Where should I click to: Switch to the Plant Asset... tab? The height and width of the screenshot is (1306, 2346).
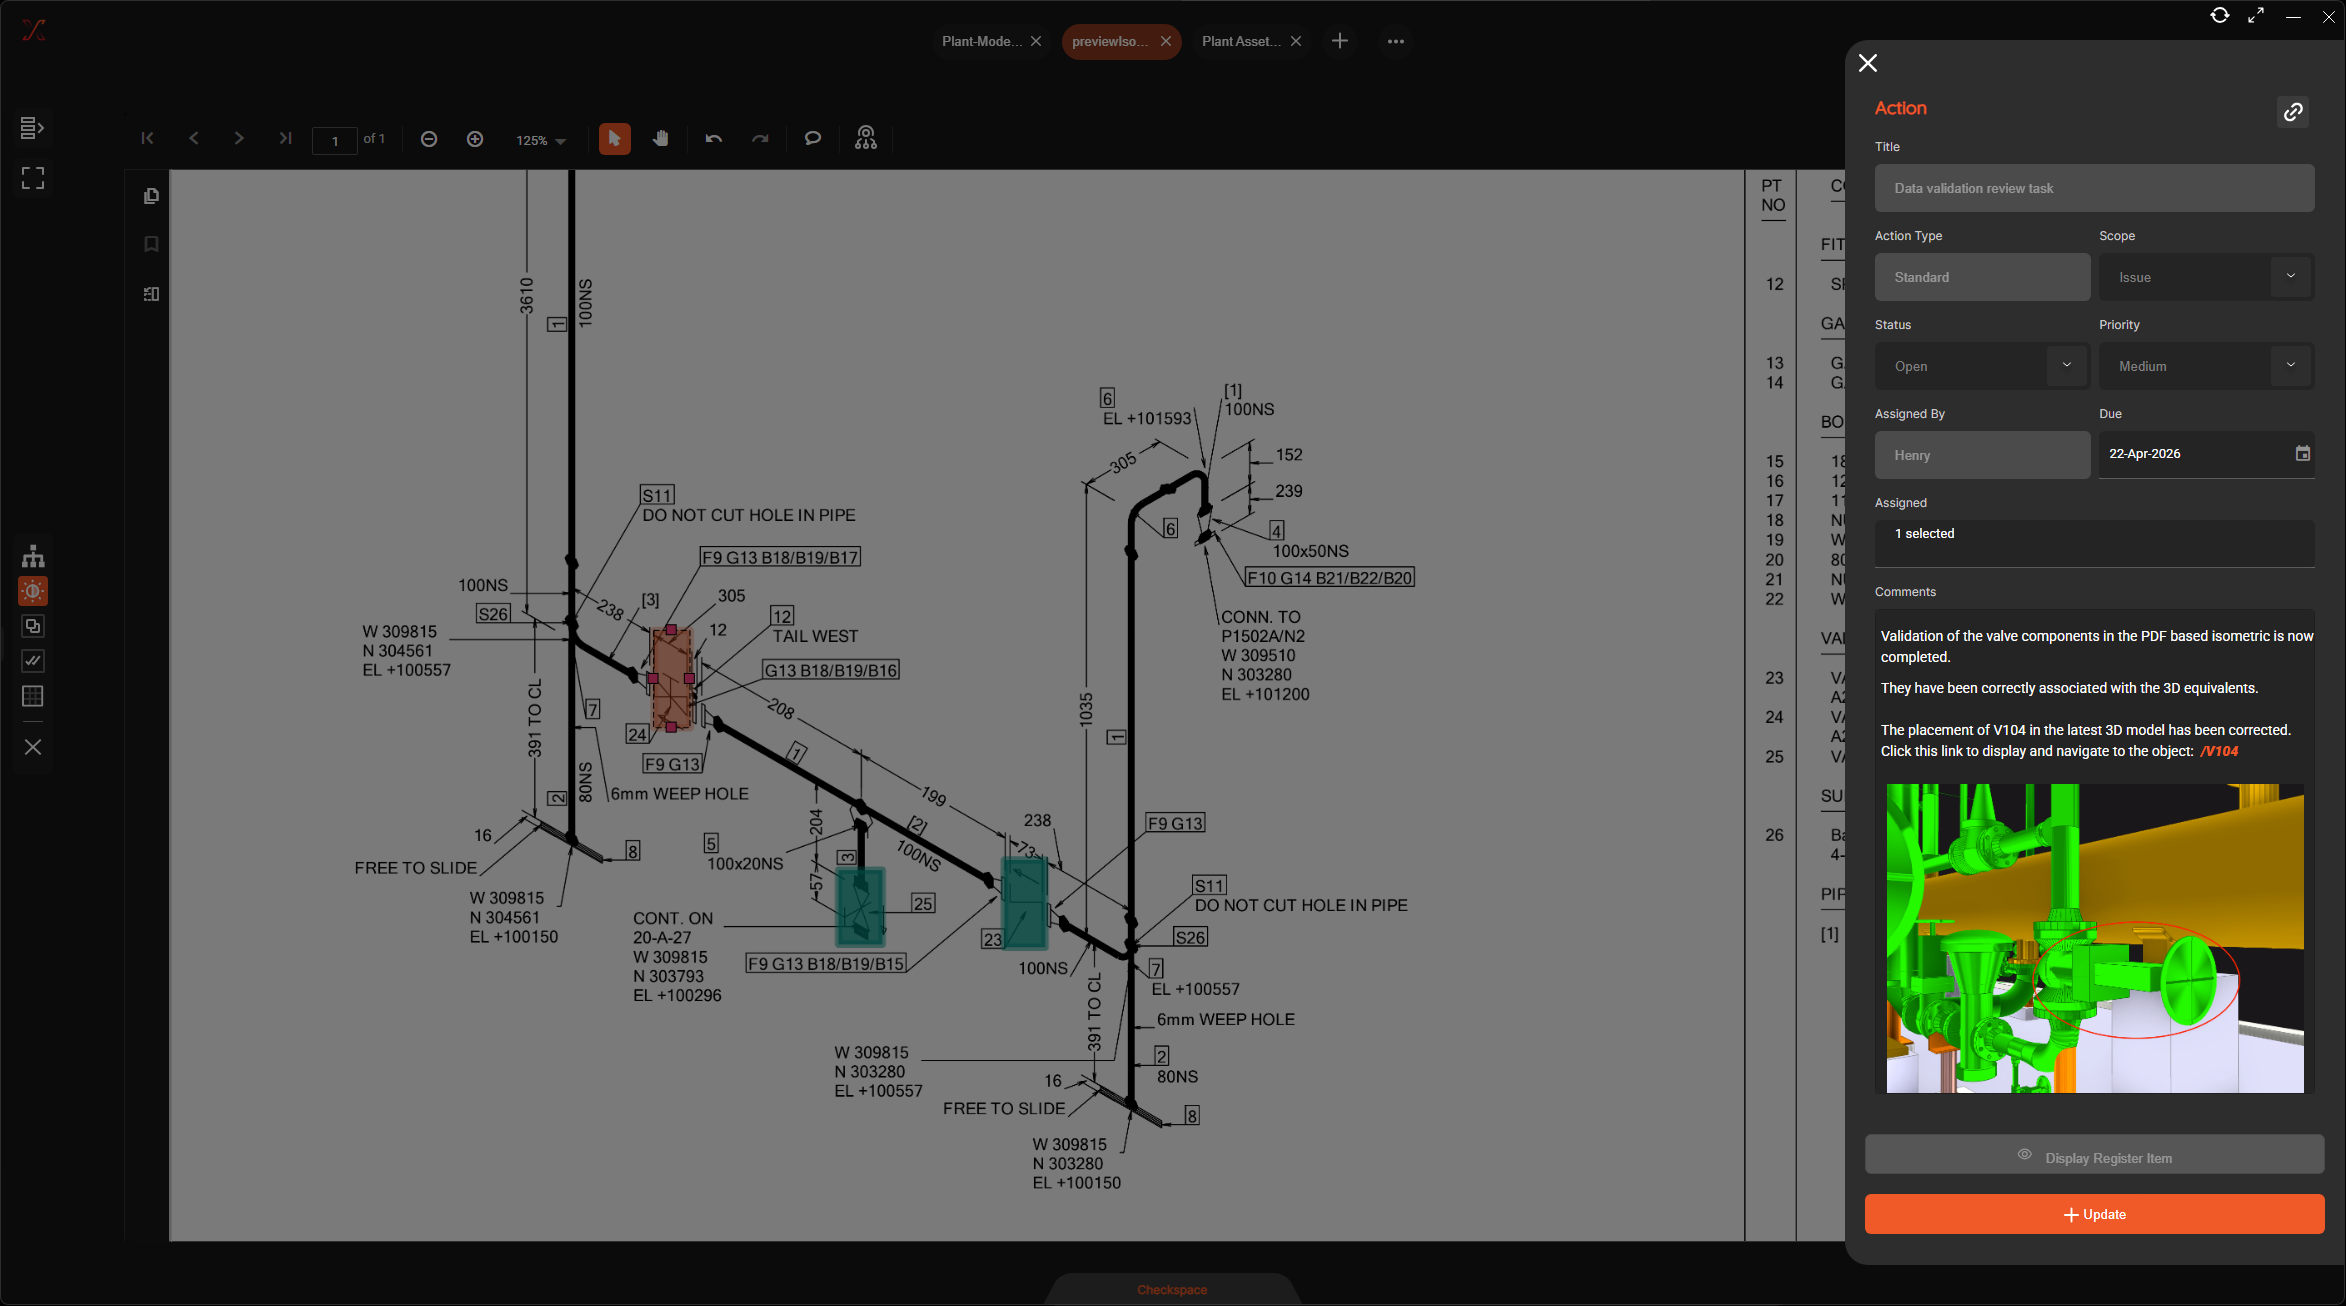(1240, 41)
